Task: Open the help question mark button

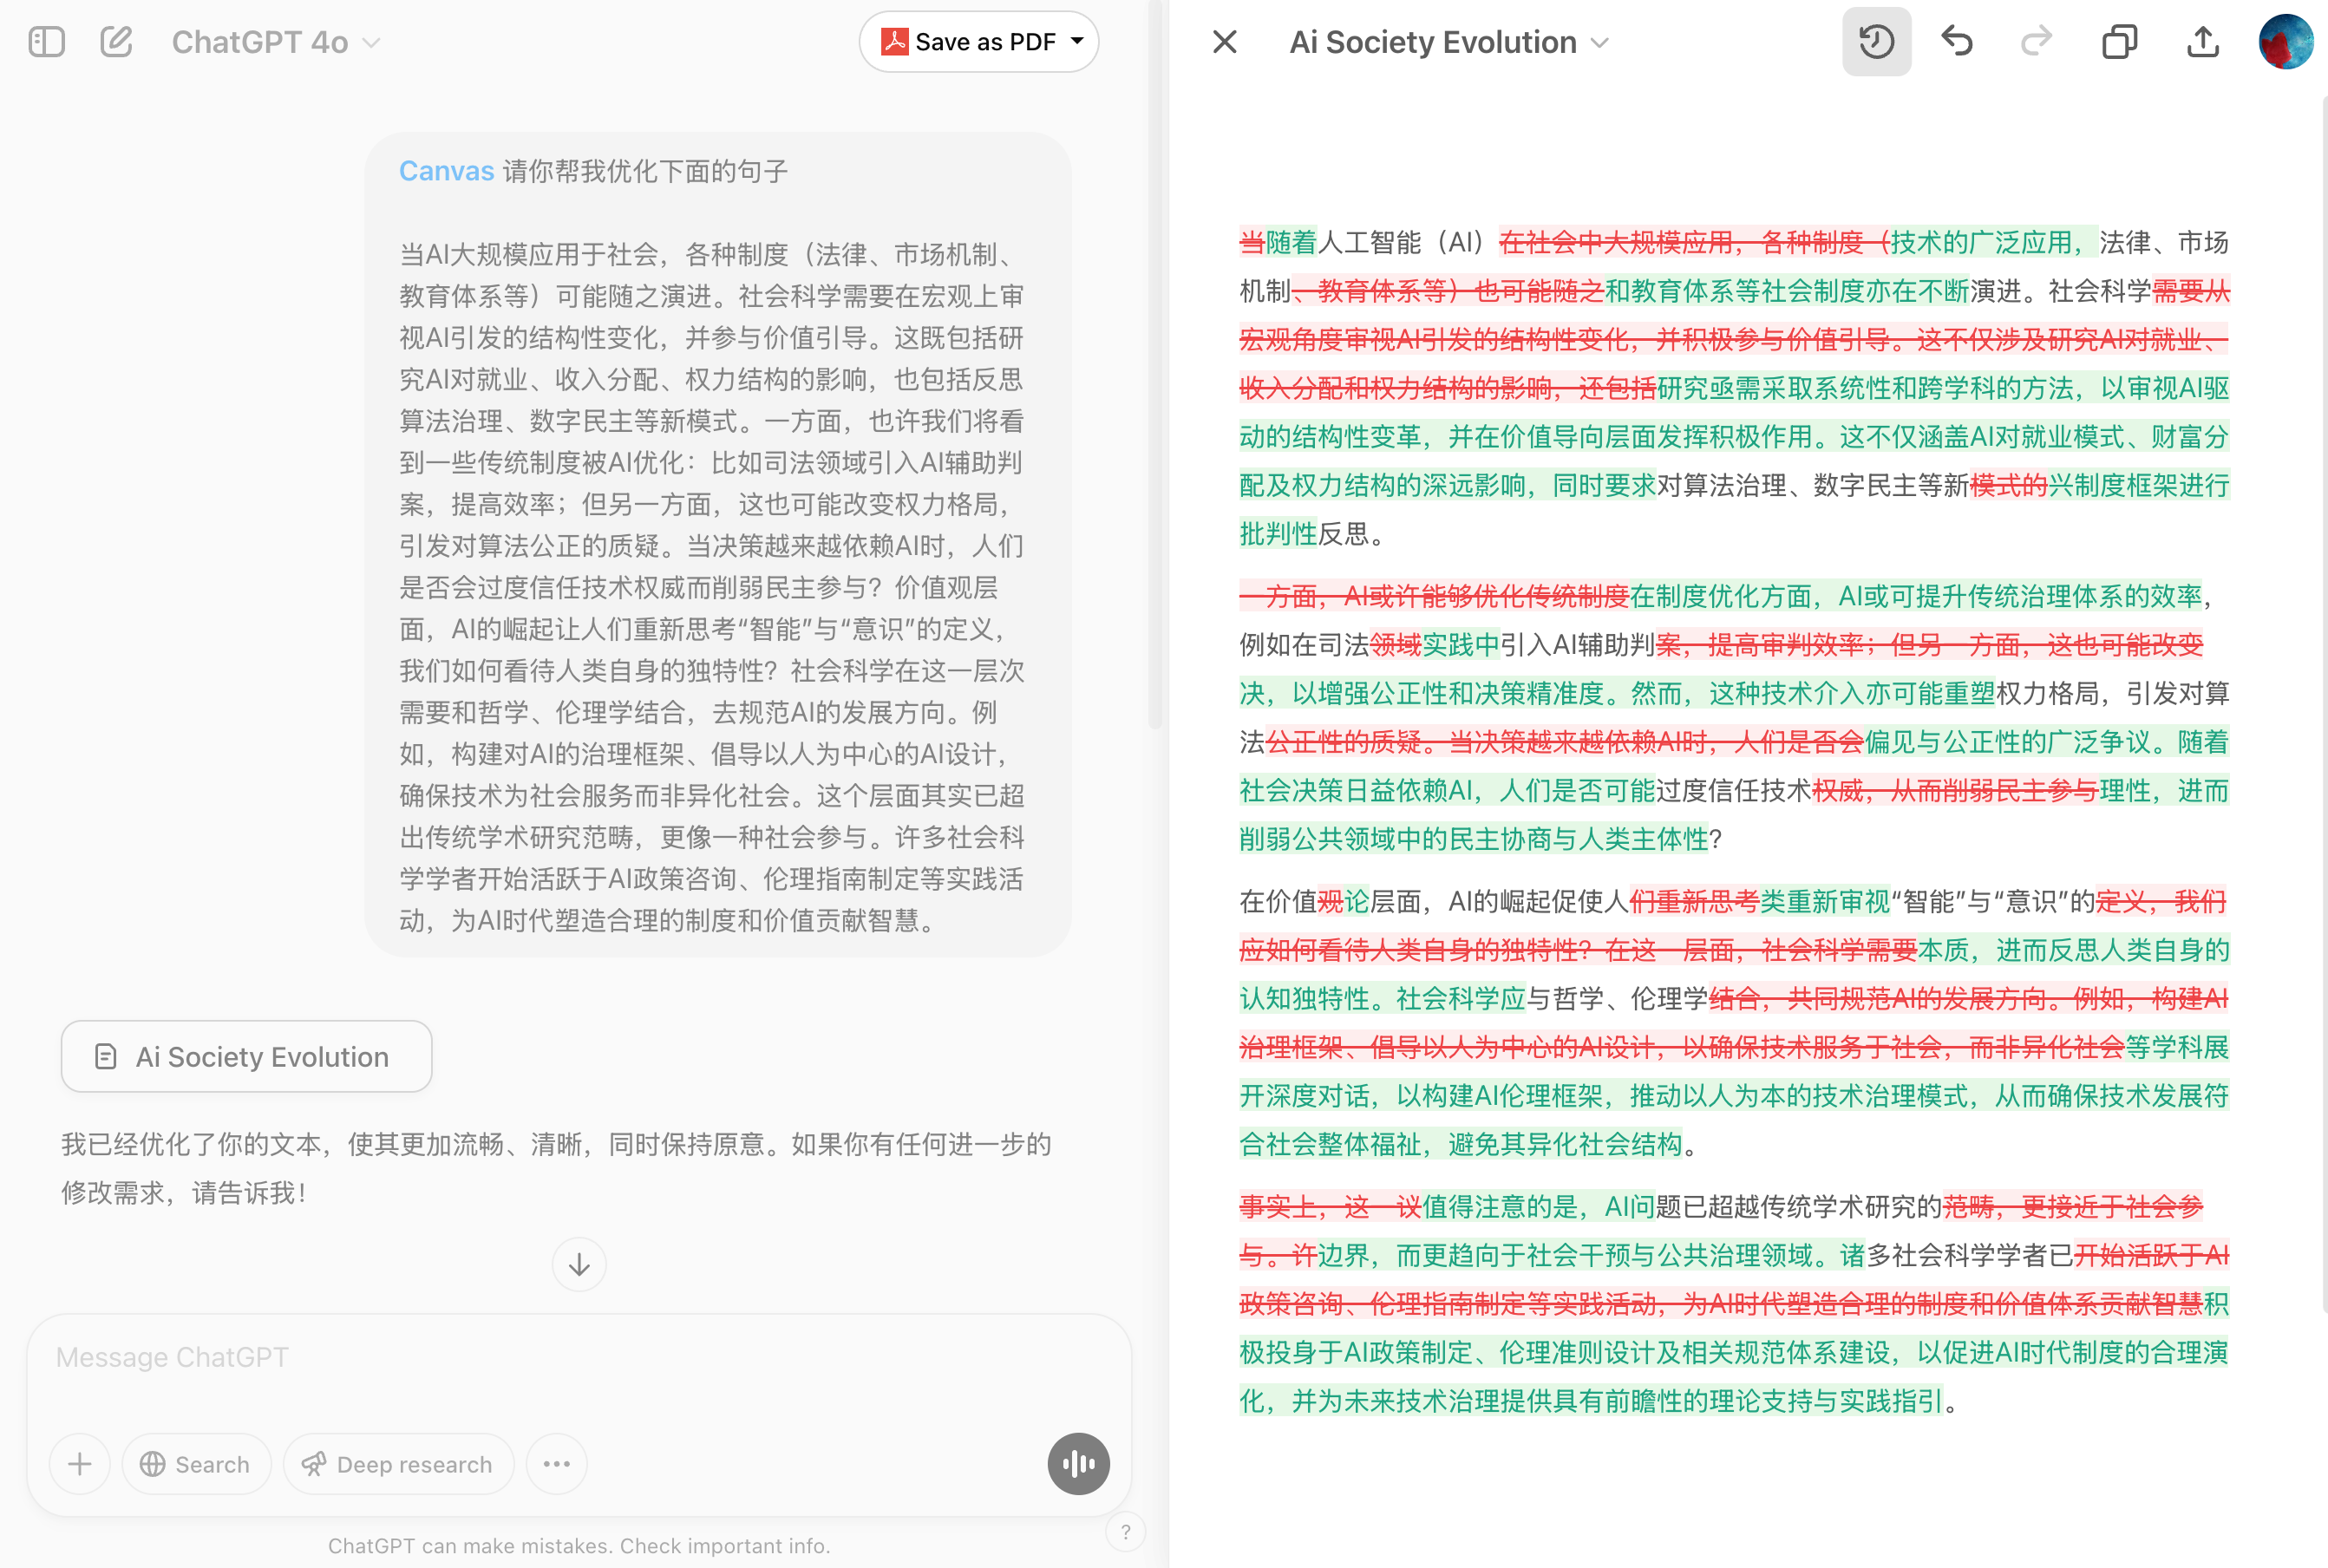Action: 1125,1532
